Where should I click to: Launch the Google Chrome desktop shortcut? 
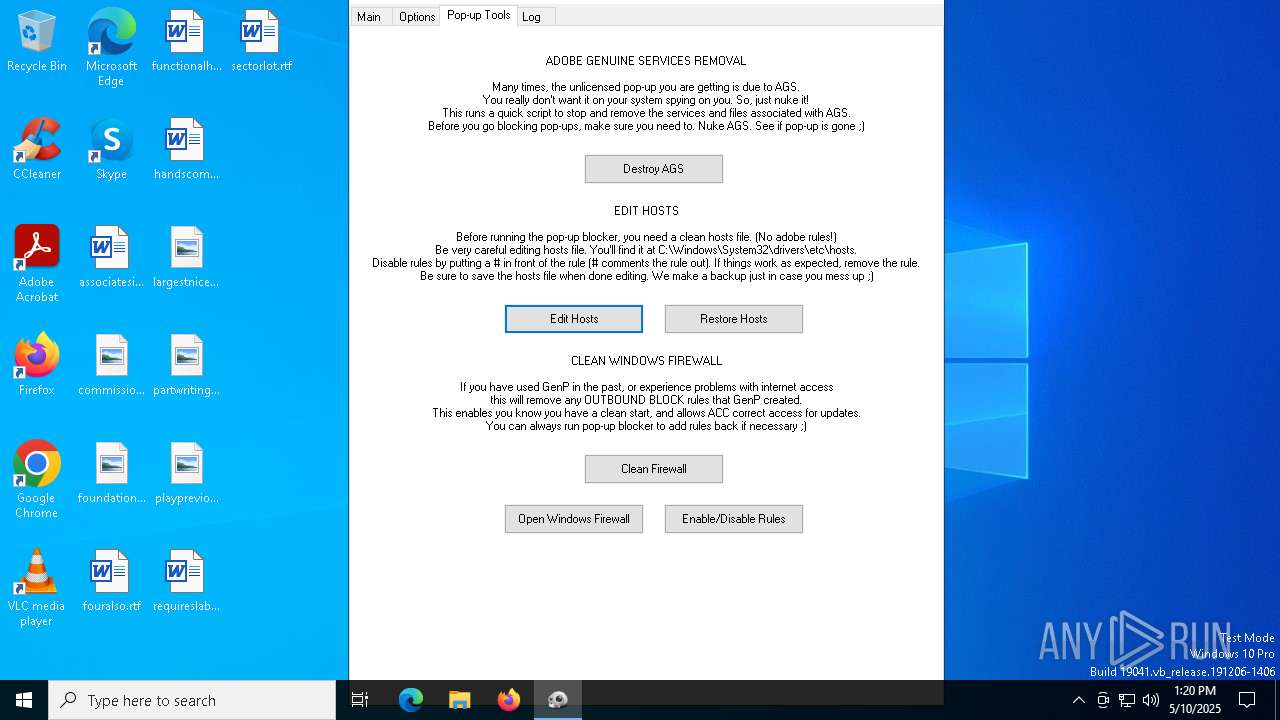pos(37,480)
